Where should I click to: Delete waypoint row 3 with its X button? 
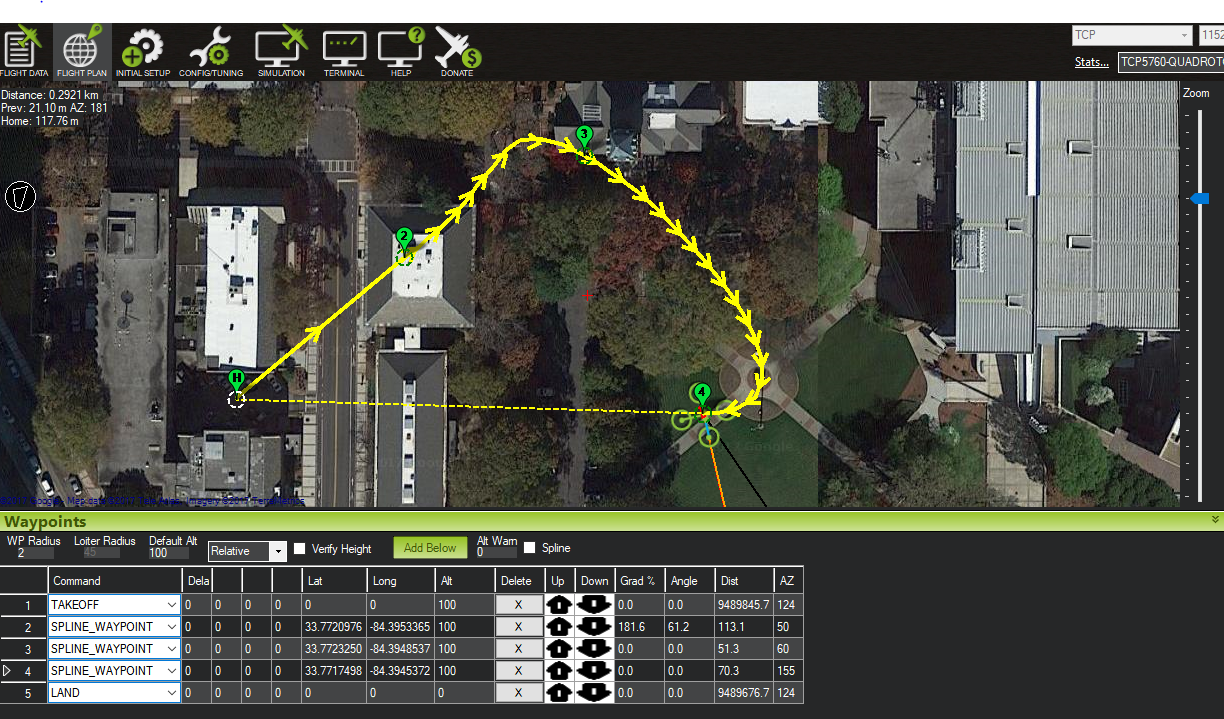(x=519, y=648)
